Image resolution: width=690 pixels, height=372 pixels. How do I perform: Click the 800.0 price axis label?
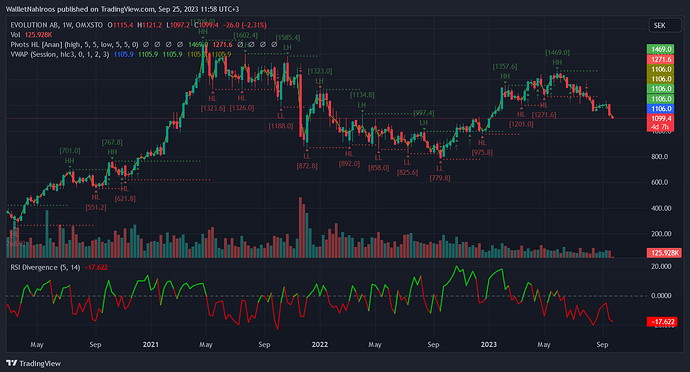[660, 157]
